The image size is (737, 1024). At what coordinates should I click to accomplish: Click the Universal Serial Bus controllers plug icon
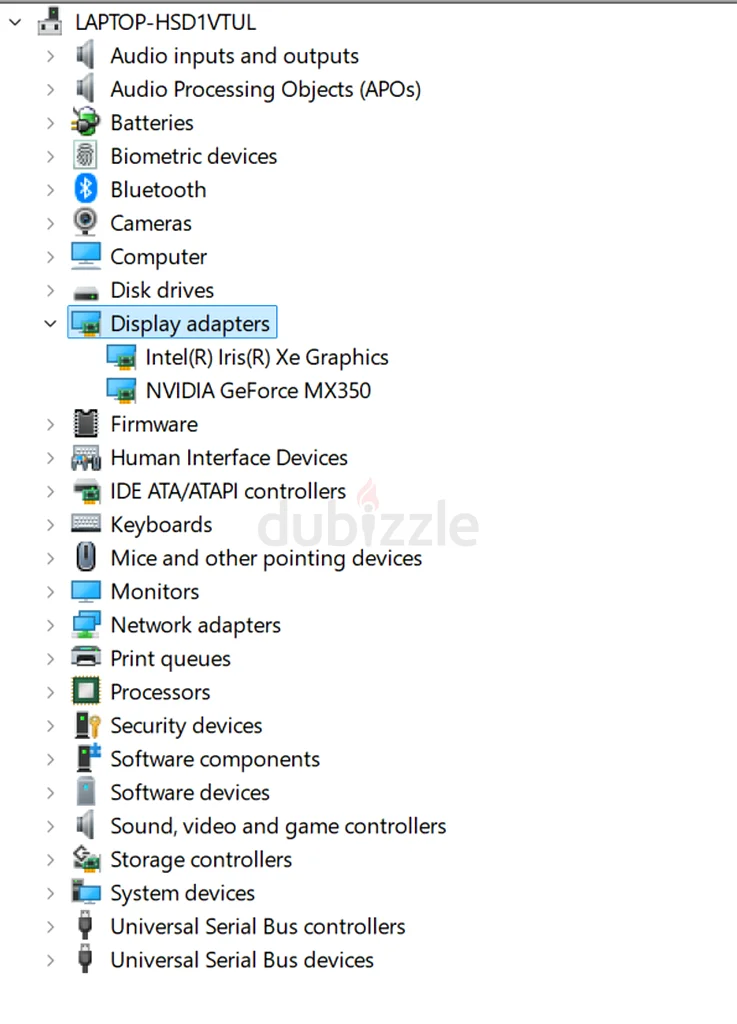pyautogui.click(x=84, y=926)
